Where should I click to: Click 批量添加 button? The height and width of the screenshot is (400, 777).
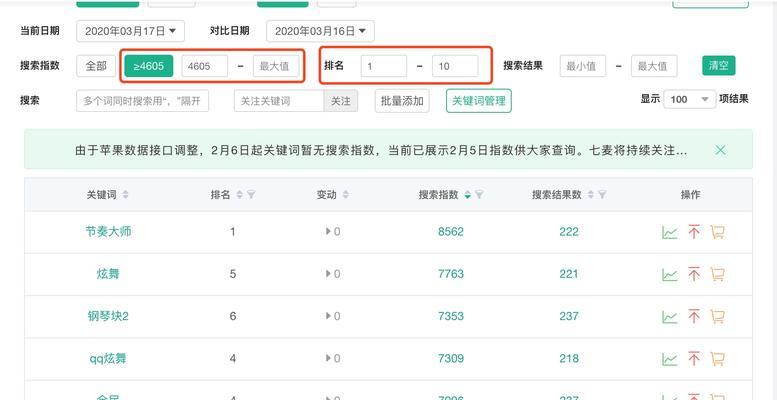(402, 101)
